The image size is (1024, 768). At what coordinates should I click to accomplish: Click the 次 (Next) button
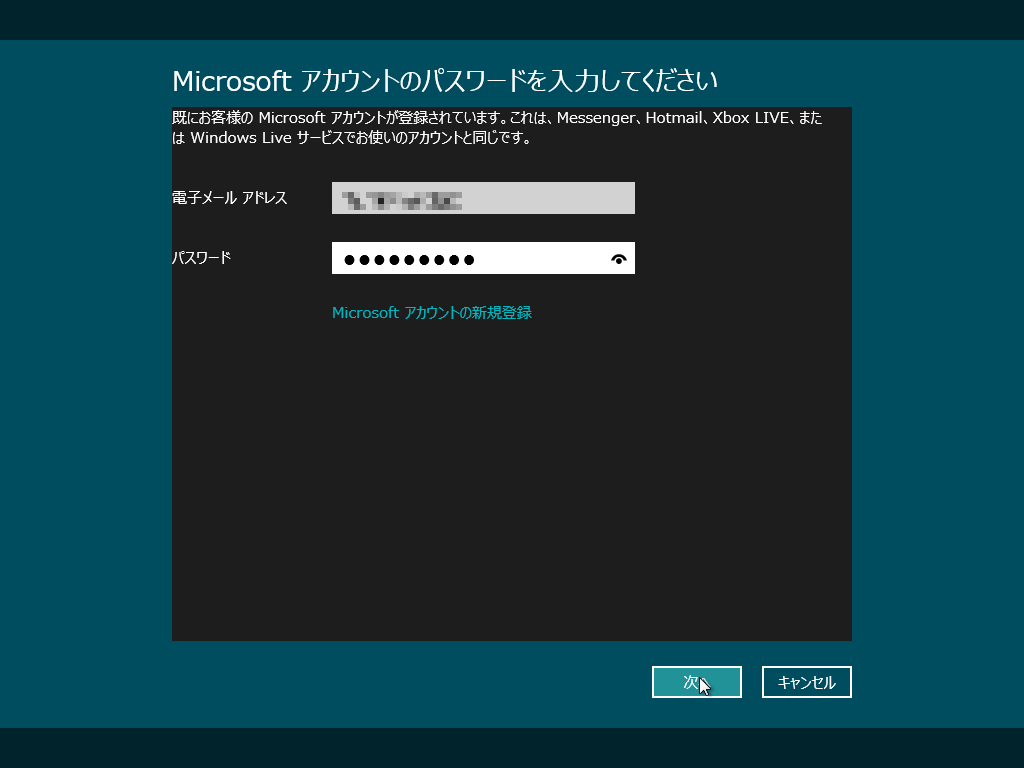click(x=696, y=682)
